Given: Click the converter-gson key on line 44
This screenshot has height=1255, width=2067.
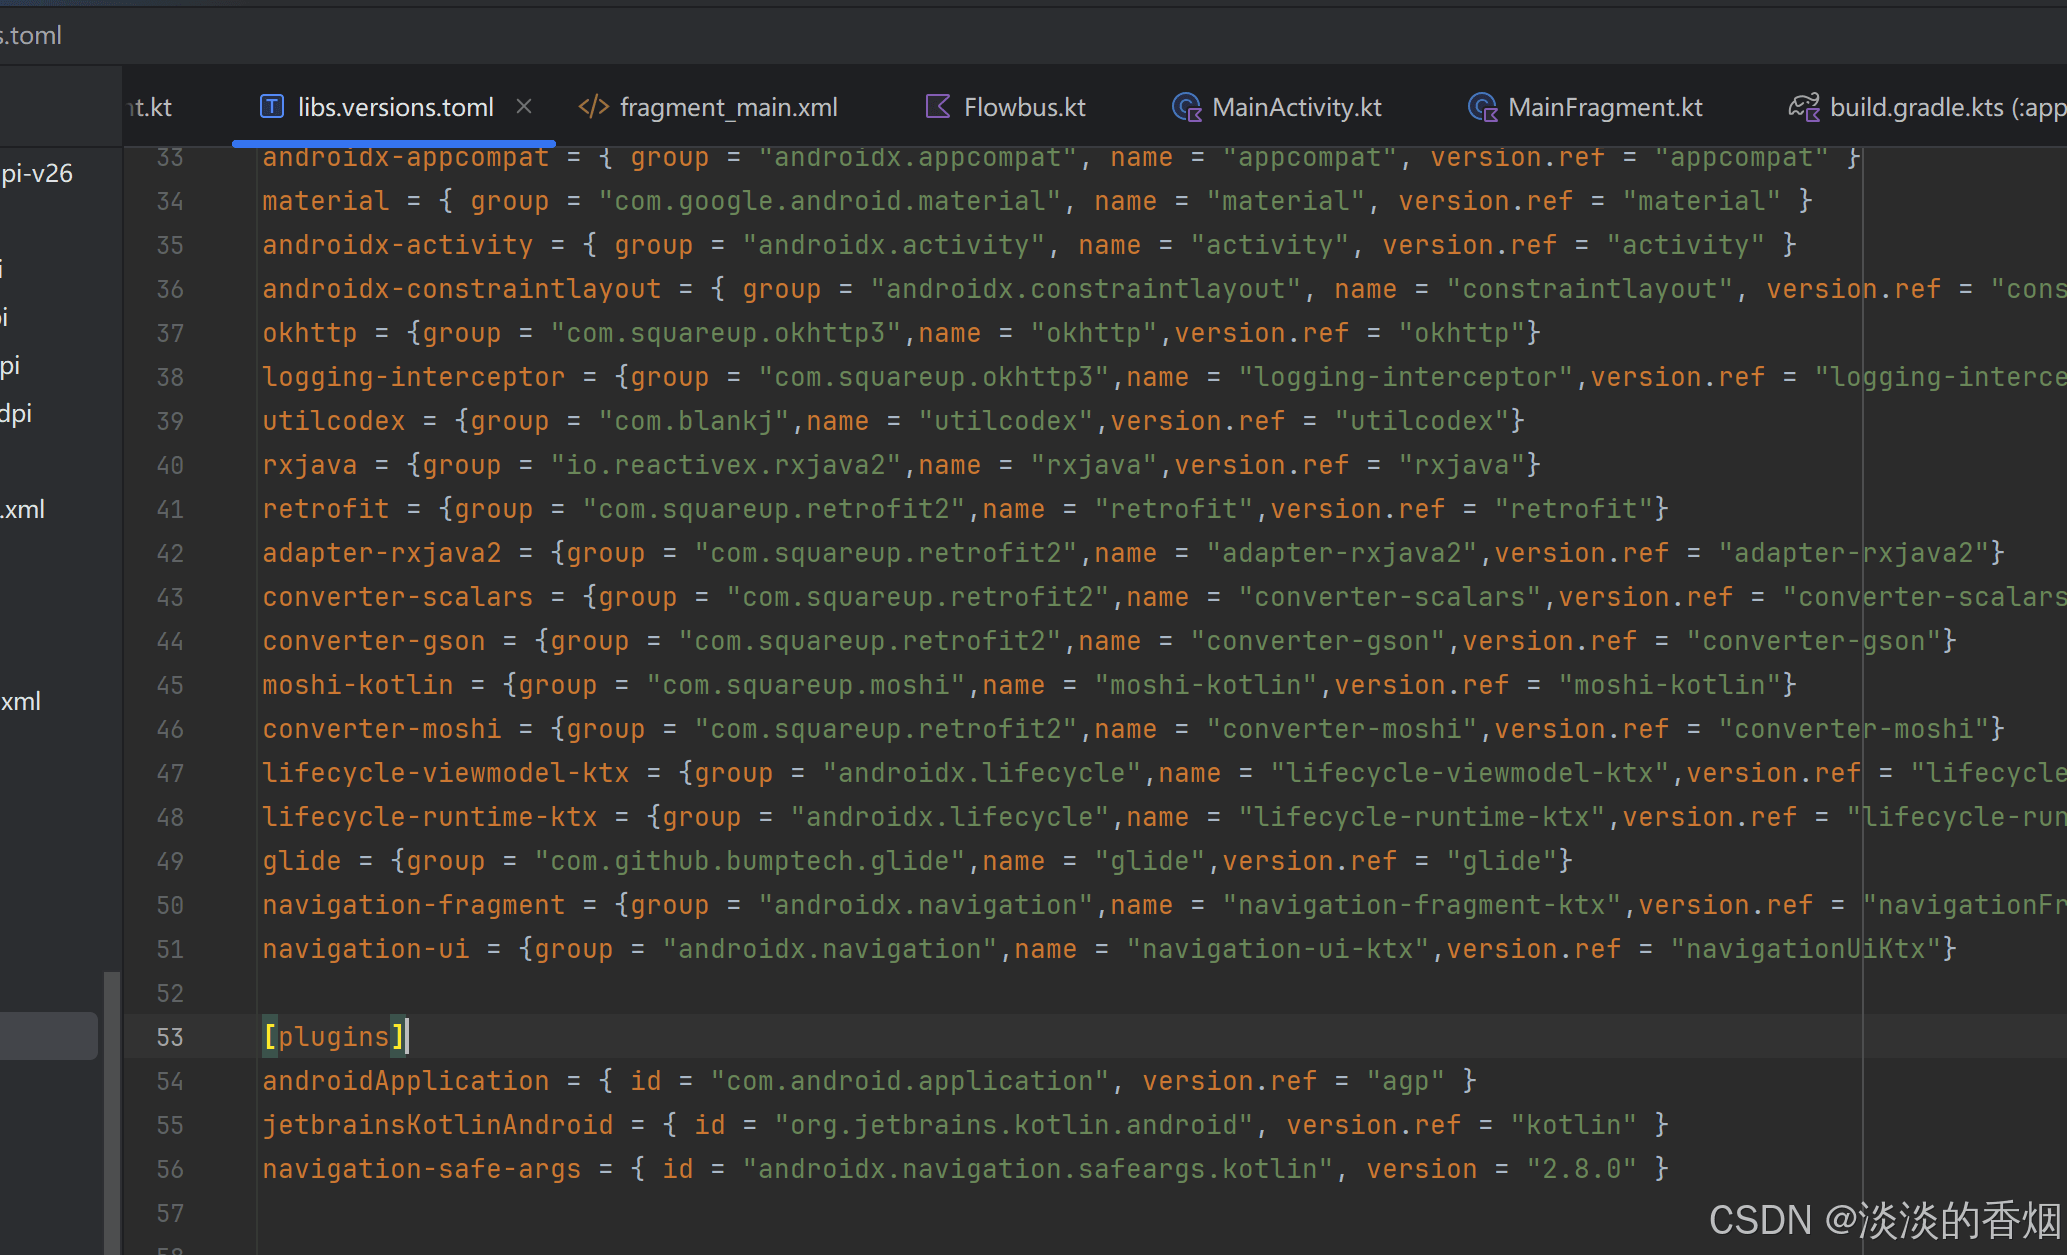Looking at the screenshot, I should click(374, 641).
